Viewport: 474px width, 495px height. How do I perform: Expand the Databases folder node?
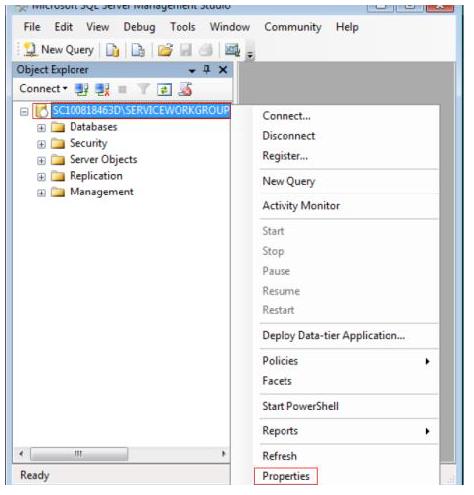41,128
